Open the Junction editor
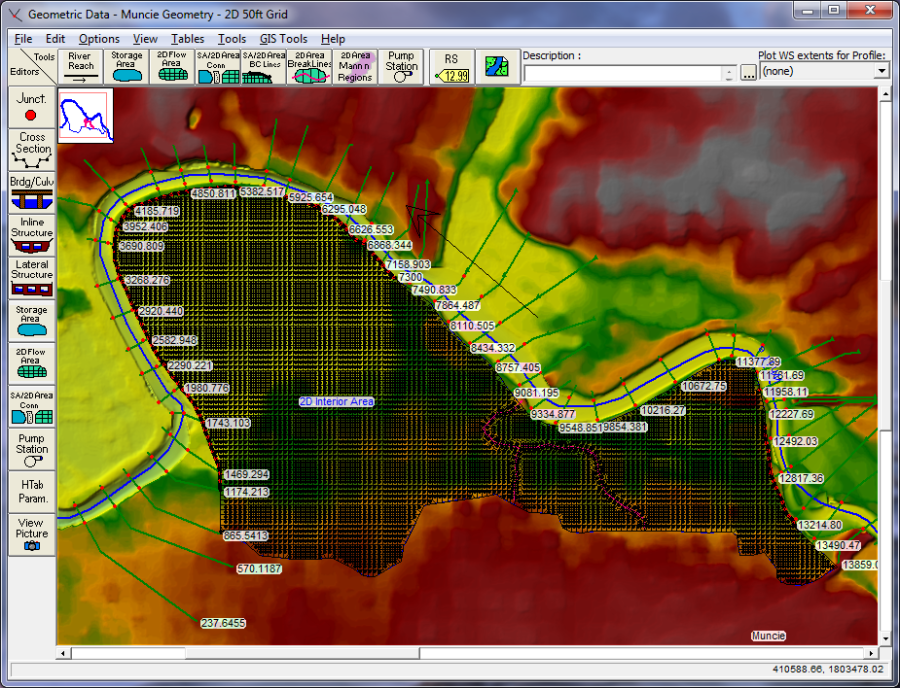The image size is (900, 688). [31, 108]
